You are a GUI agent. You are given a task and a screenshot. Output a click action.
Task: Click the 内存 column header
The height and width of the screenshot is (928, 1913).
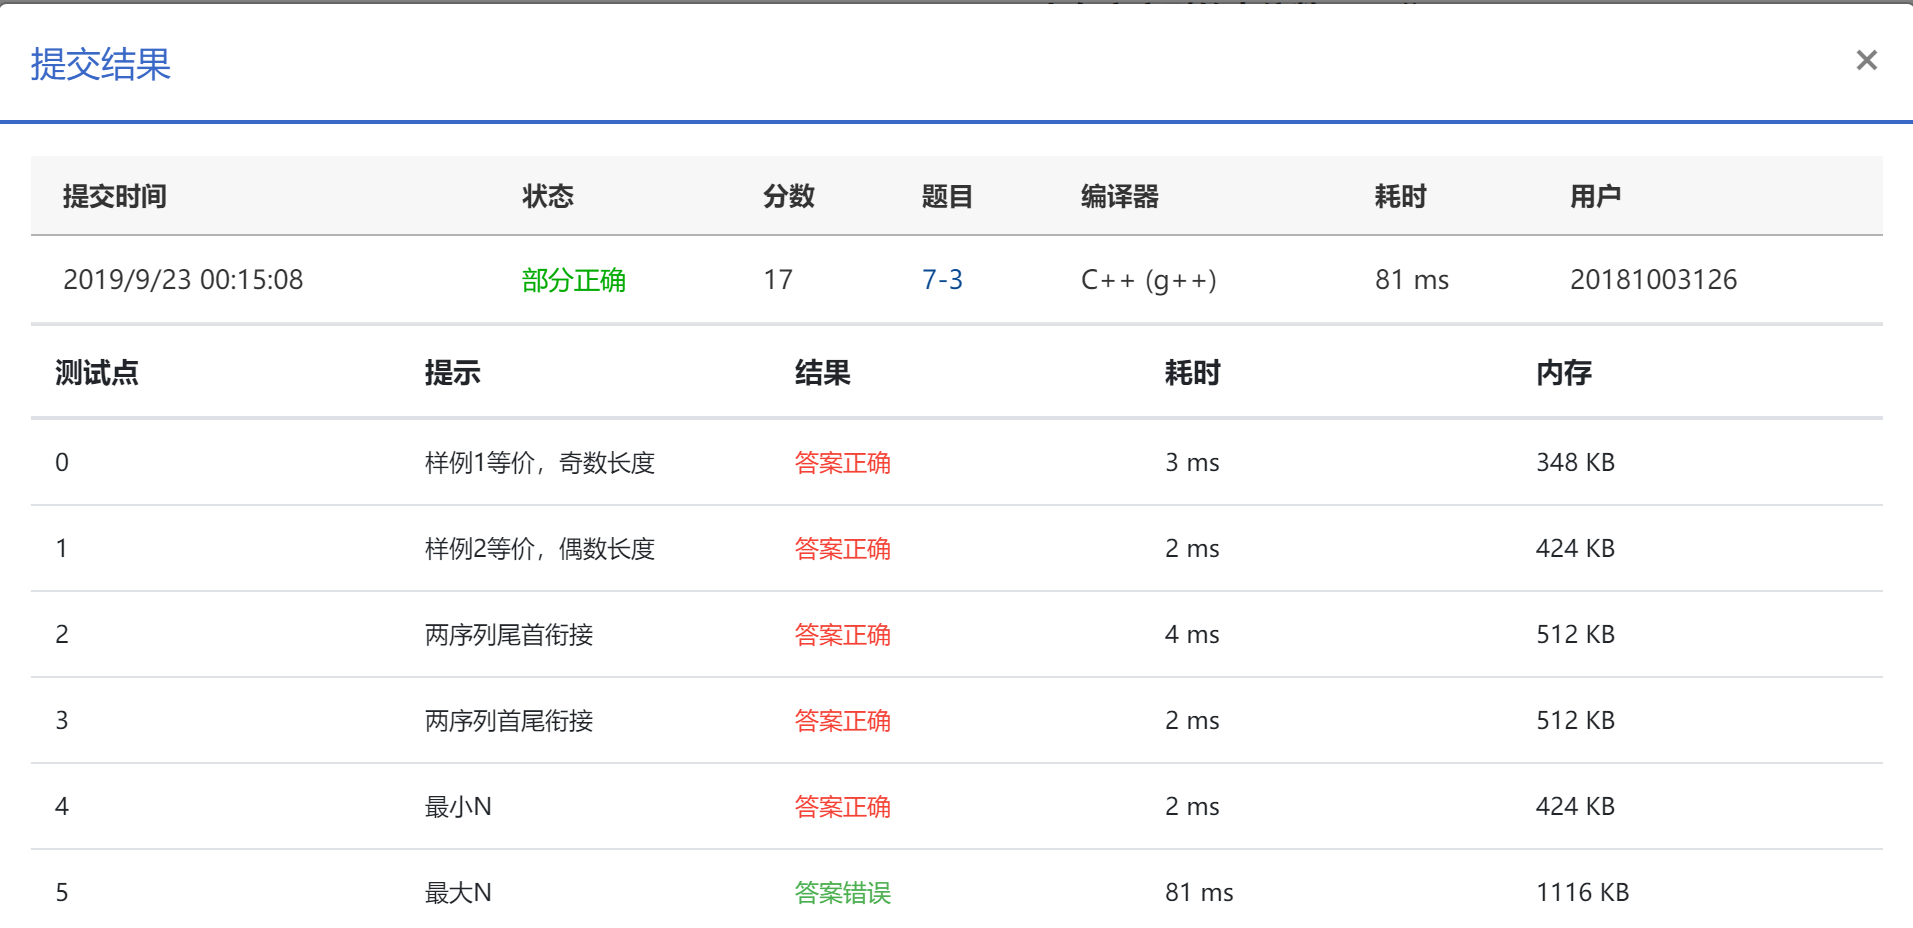click(x=1563, y=373)
